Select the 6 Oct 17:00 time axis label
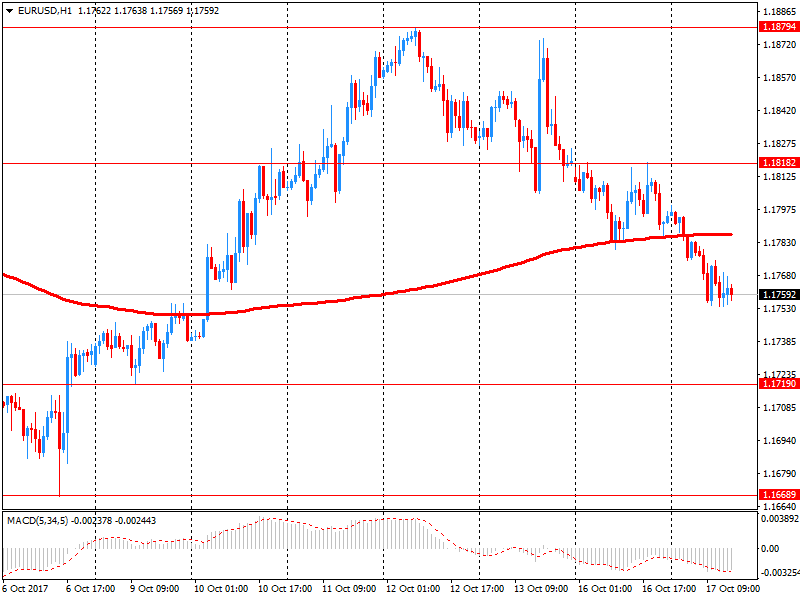The height and width of the screenshot is (600, 800). [90, 589]
